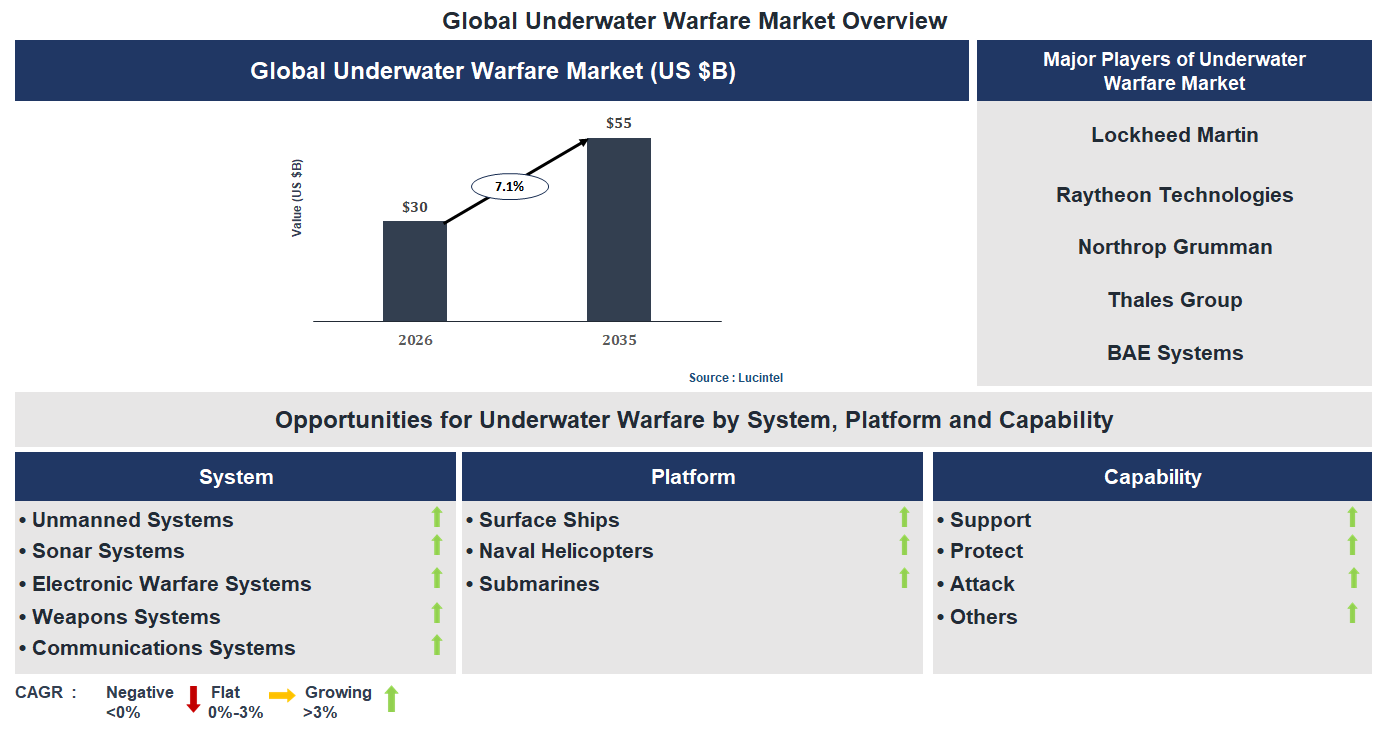Expand the System opportunities panel header
The width and height of the screenshot is (1383, 729).
[x=234, y=476]
